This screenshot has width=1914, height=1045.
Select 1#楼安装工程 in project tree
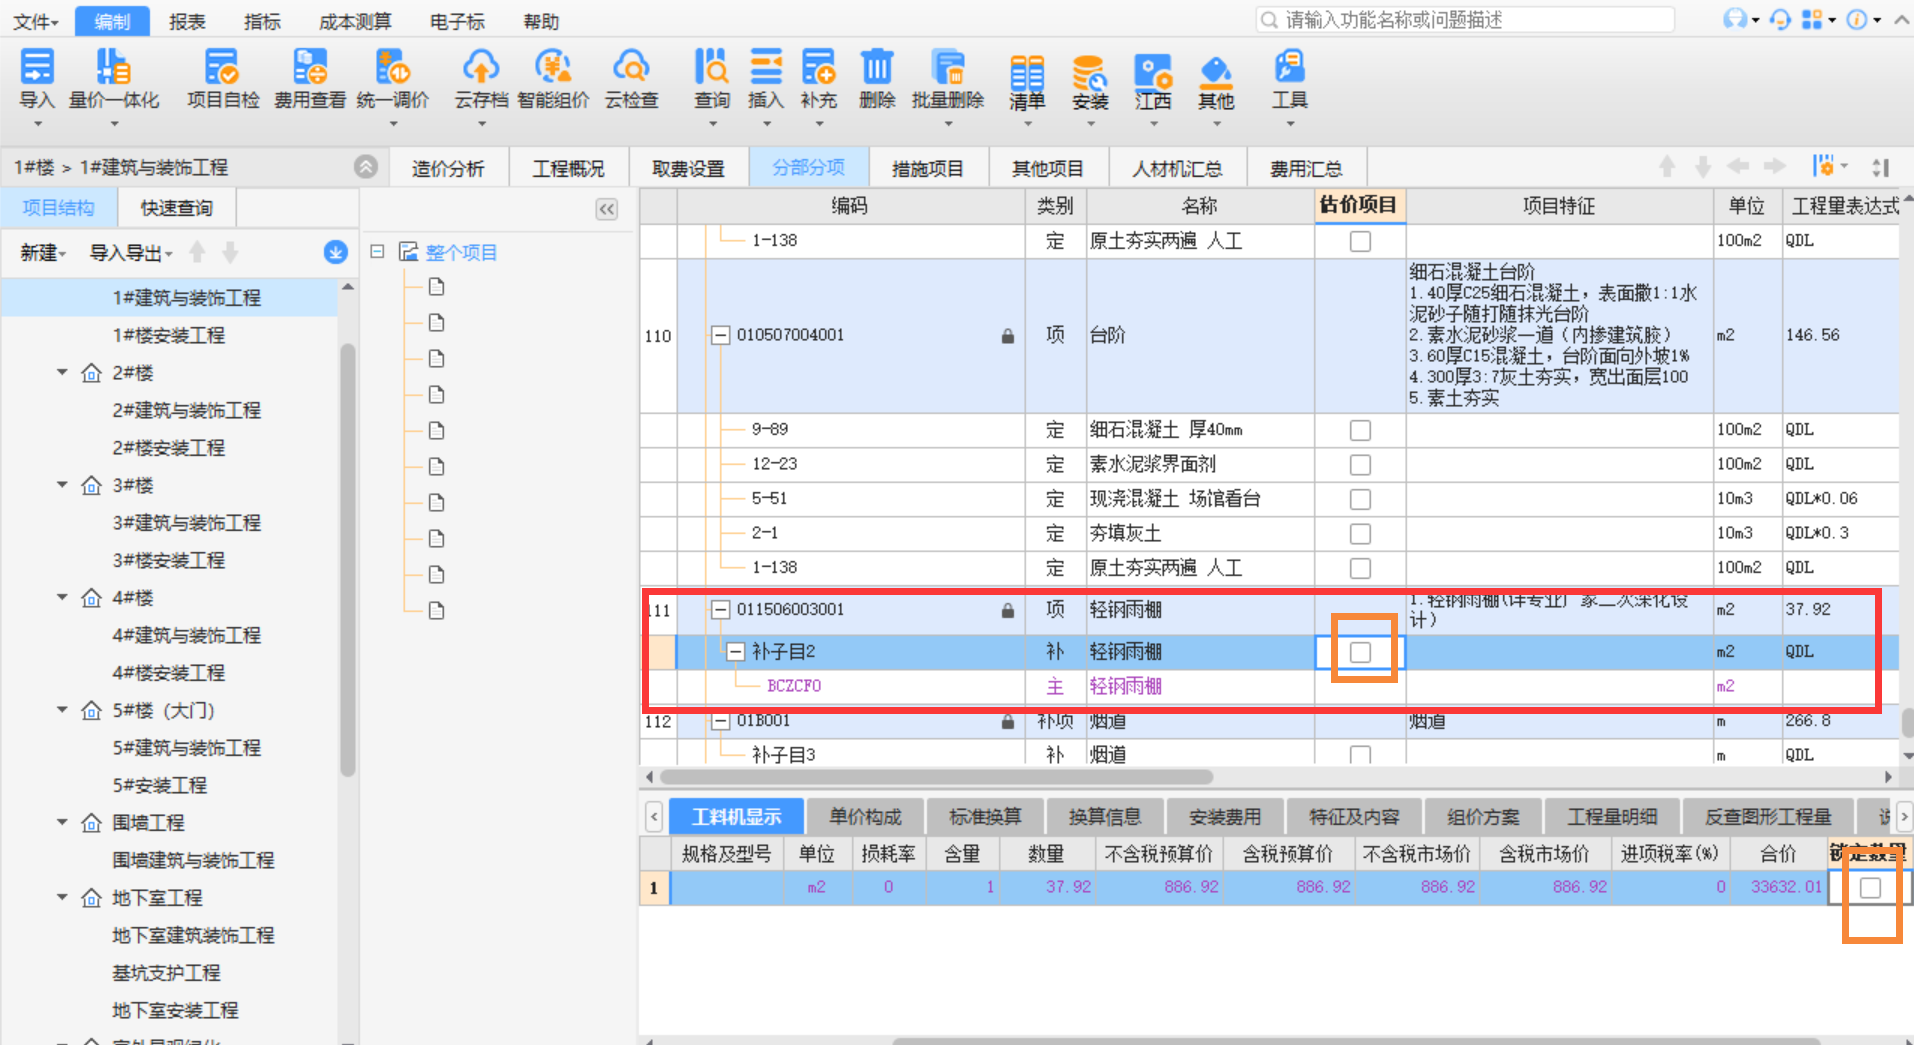pos(168,335)
